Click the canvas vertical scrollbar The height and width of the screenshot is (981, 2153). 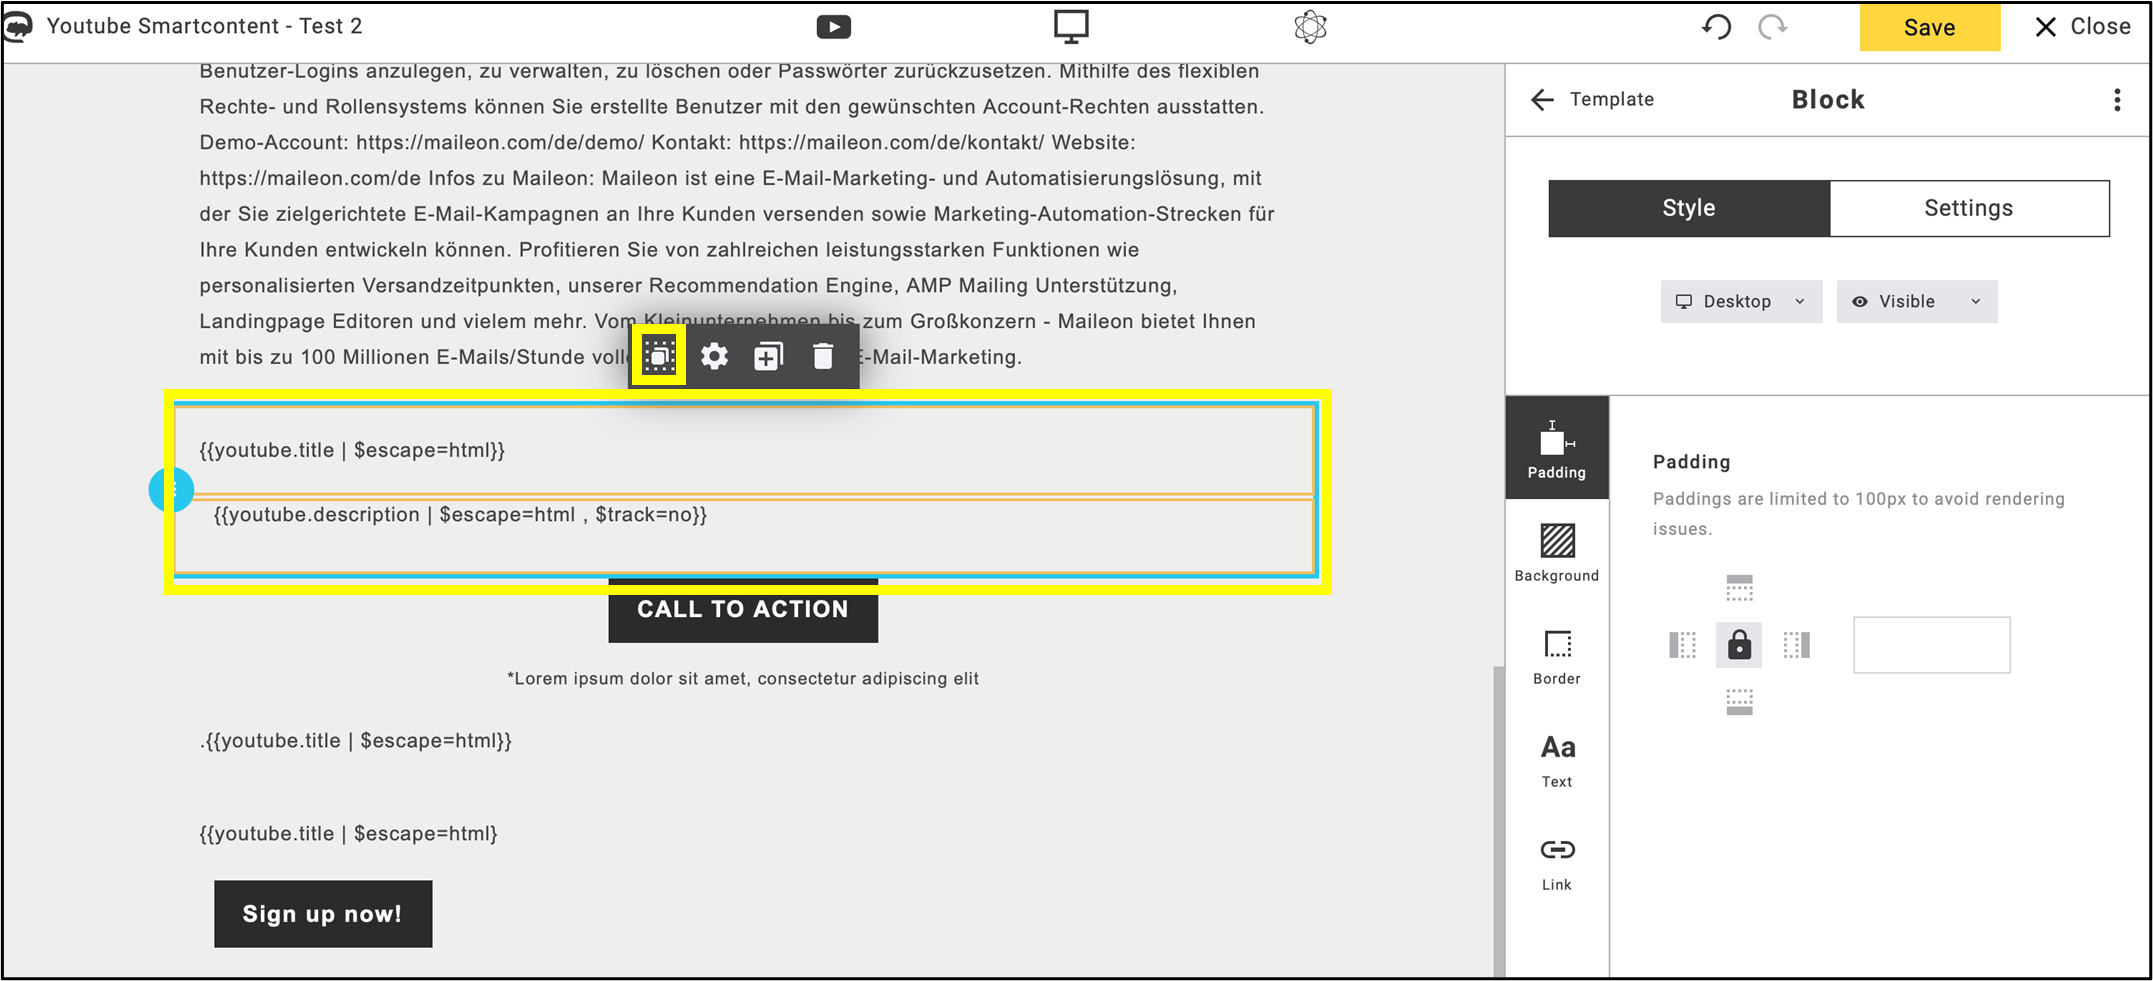click(1498, 820)
